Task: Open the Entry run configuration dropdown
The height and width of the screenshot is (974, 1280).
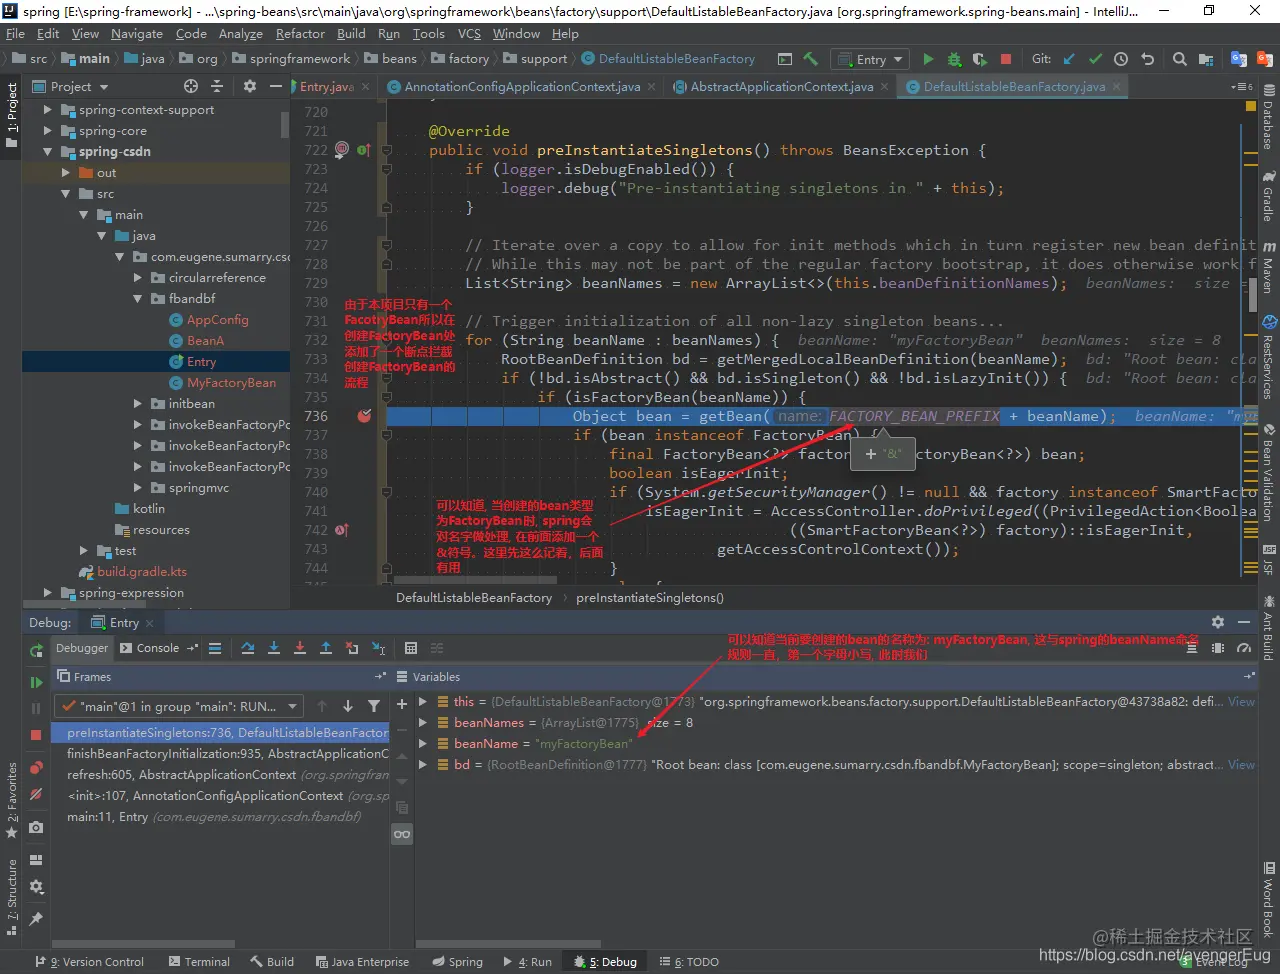Action: click(870, 59)
